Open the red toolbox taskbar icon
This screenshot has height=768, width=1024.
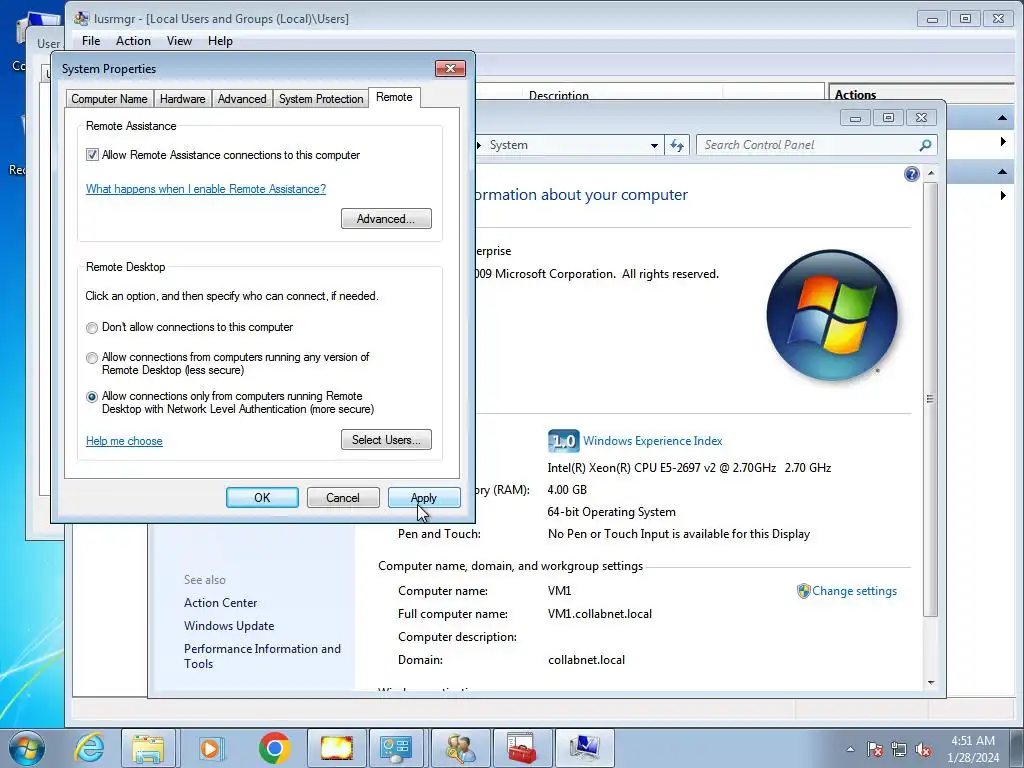click(x=521, y=748)
